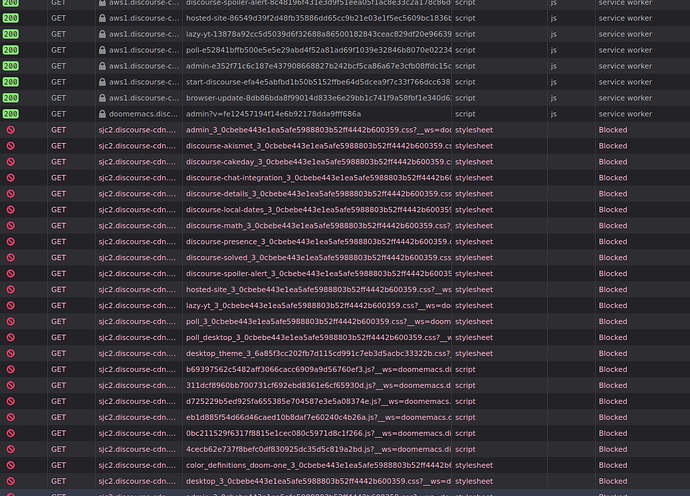The width and height of the screenshot is (690, 496).
Task: Click doomemacs.disc domain on the admin?v row
Action: (143, 114)
